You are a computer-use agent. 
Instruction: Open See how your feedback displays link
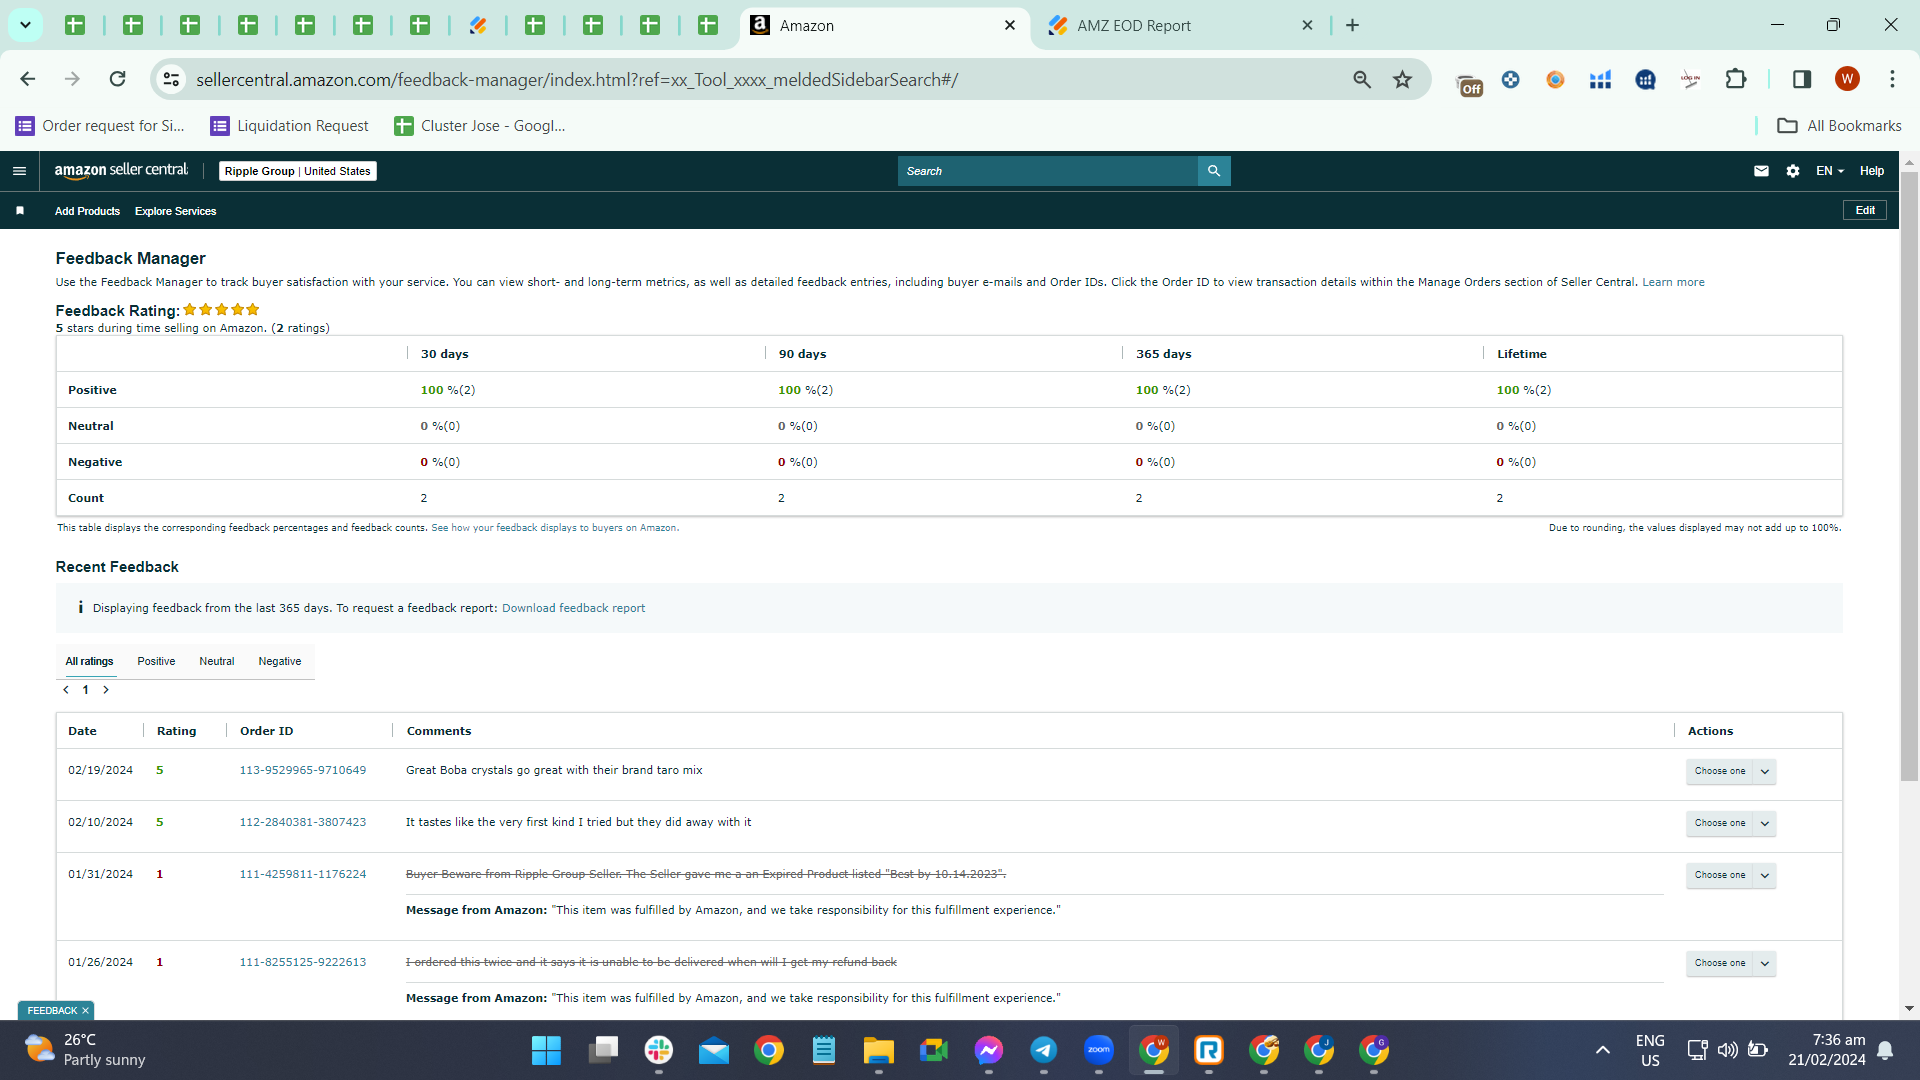555,528
